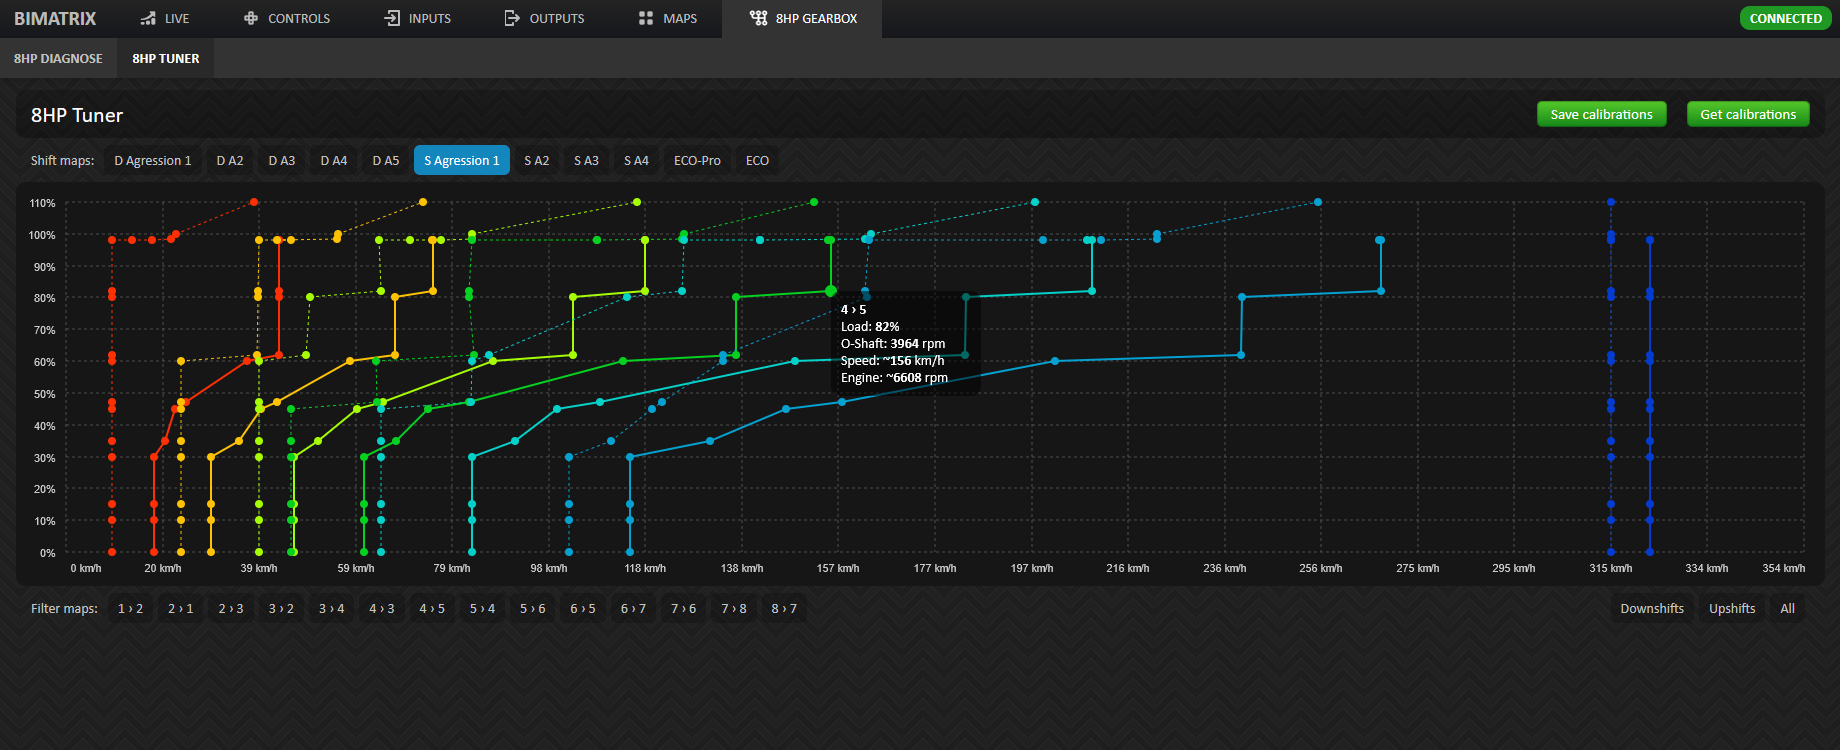The width and height of the screenshot is (1840, 750).
Task: Show All shift curves
Action: click(x=1787, y=609)
